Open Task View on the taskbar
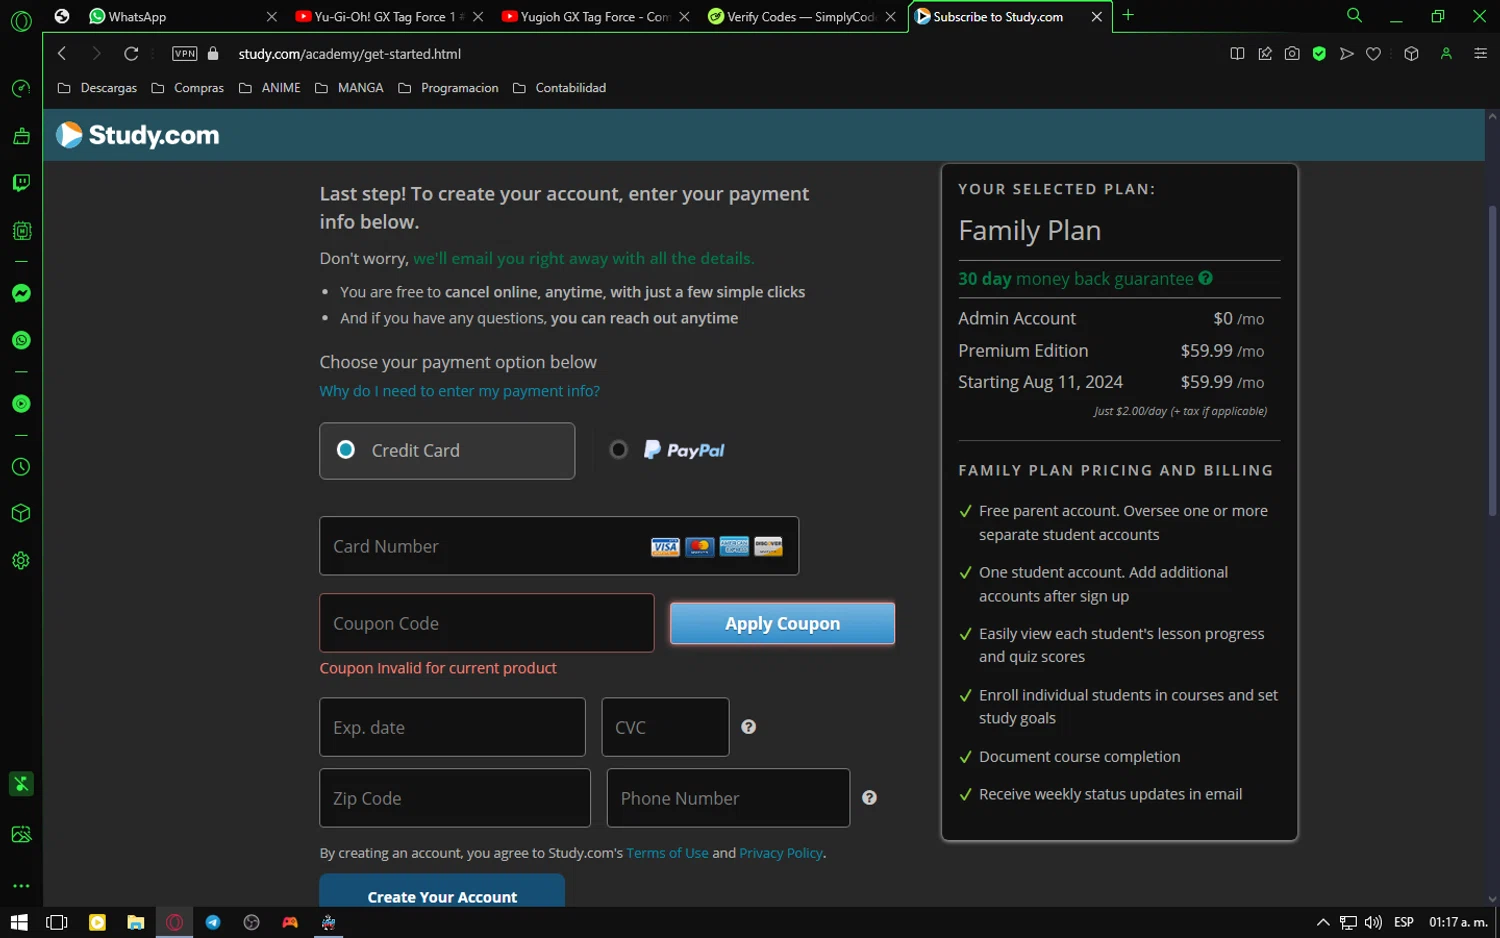This screenshot has width=1500, height=938. pyautogui.click(x=57, y=922)
